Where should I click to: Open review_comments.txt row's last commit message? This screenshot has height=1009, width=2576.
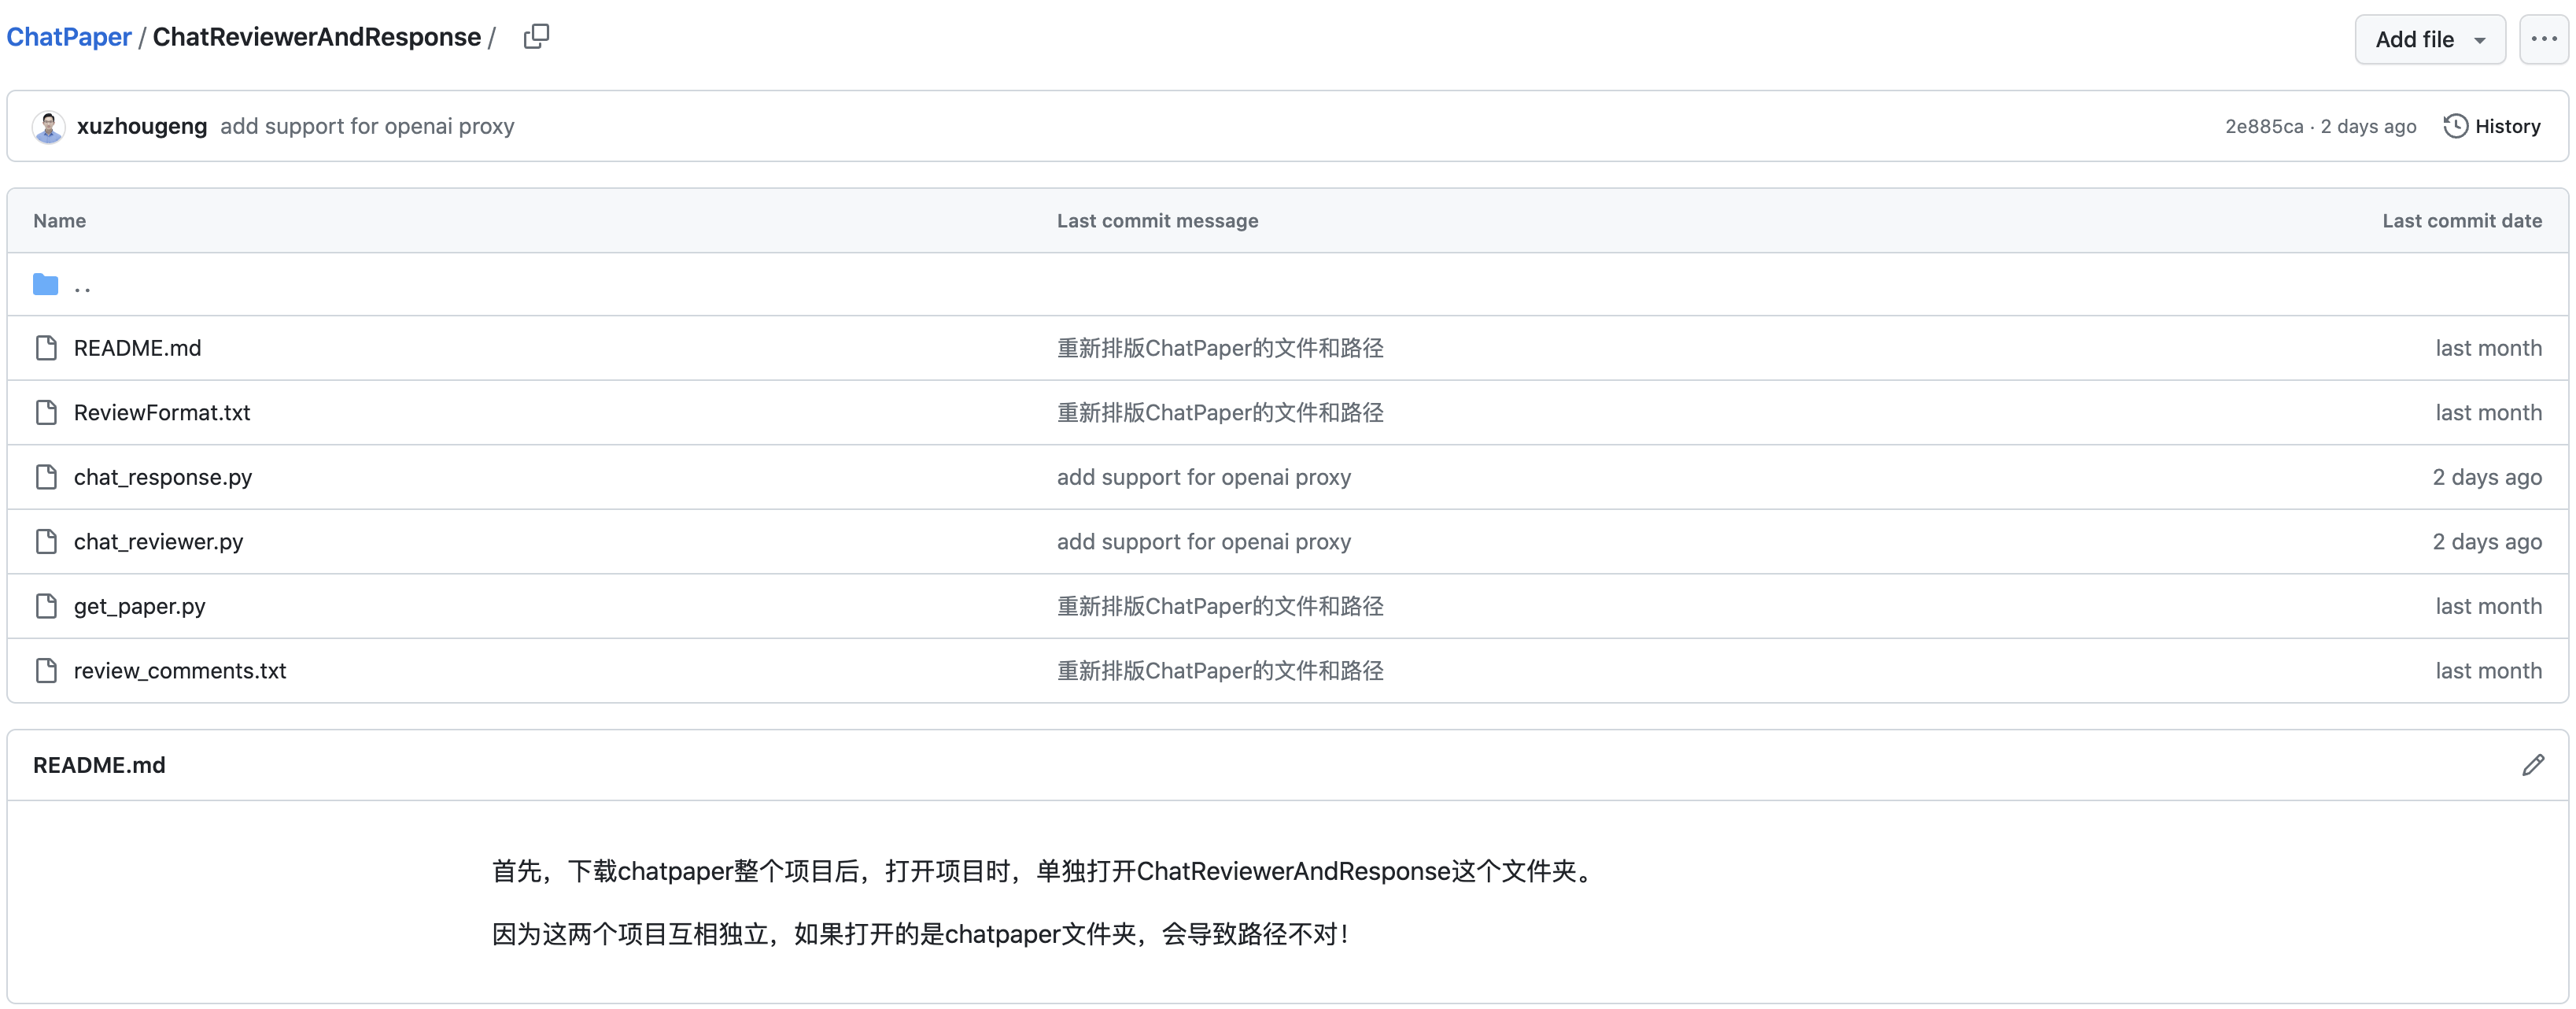point(1220,670)
